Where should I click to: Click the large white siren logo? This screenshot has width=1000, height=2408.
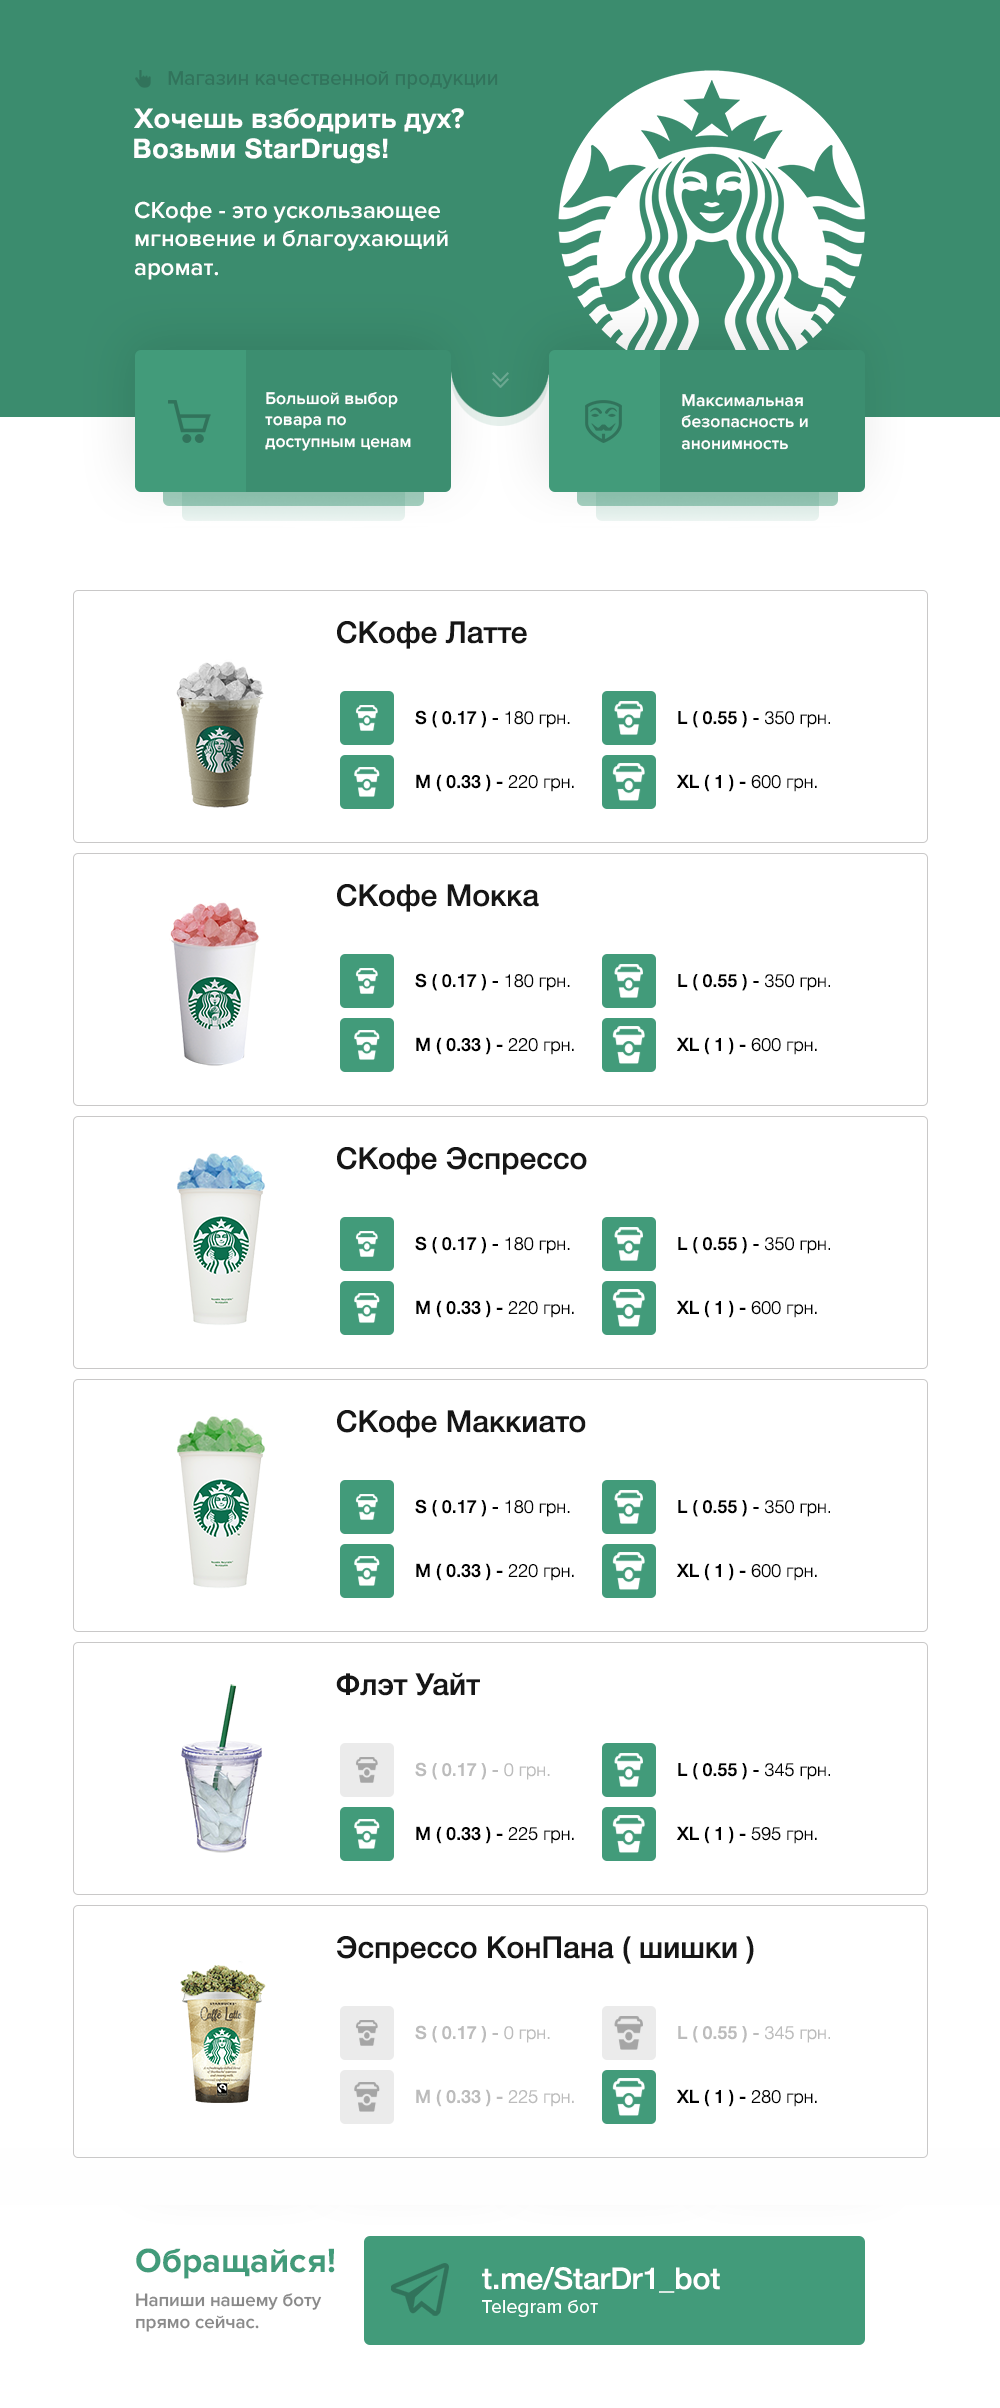pyautogui.click(x=711, y=211)
